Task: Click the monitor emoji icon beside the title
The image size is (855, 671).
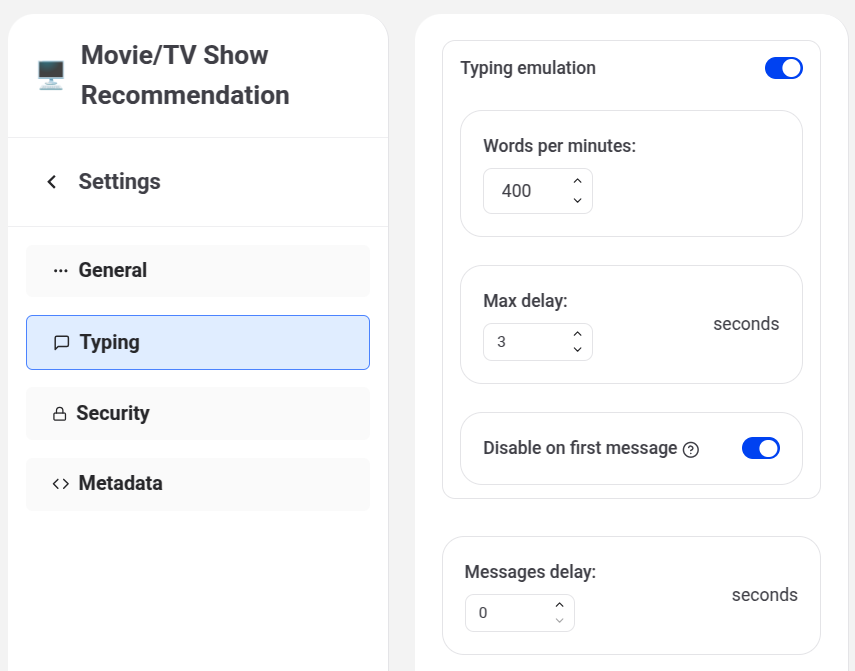Action: (50, 75)
